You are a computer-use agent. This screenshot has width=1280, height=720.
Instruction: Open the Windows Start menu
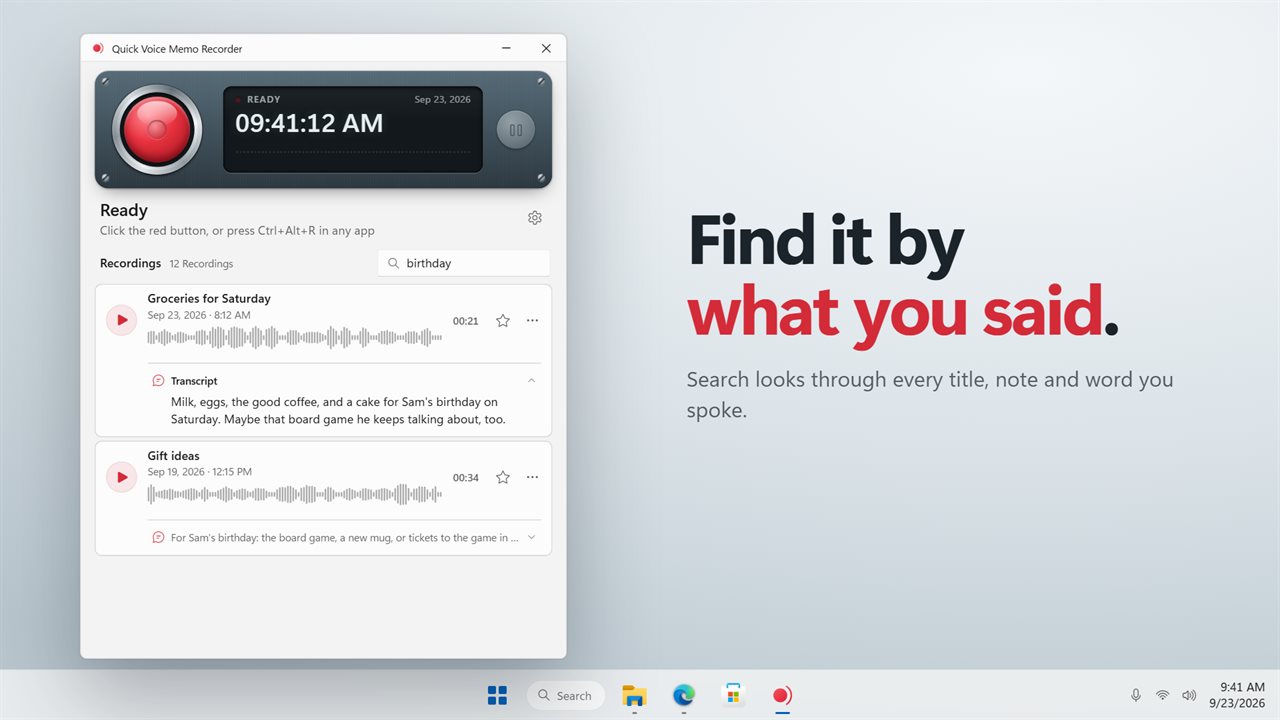click(497, 695)
